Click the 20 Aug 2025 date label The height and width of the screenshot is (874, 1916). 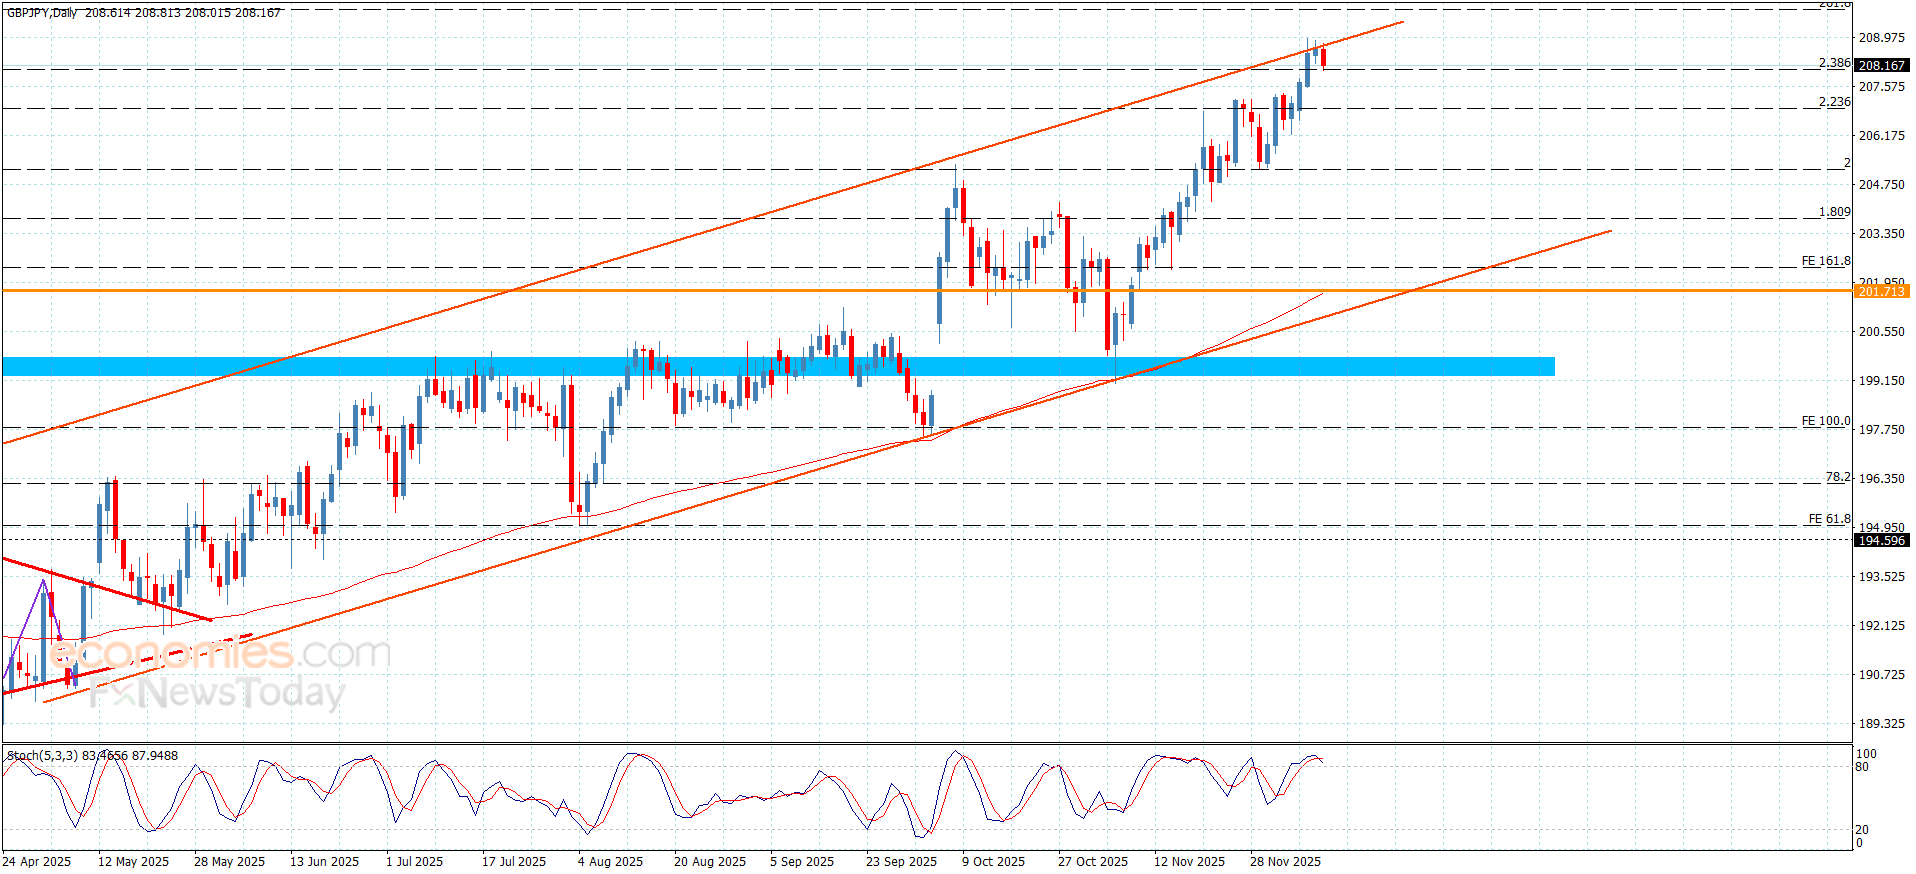[710, 862]
